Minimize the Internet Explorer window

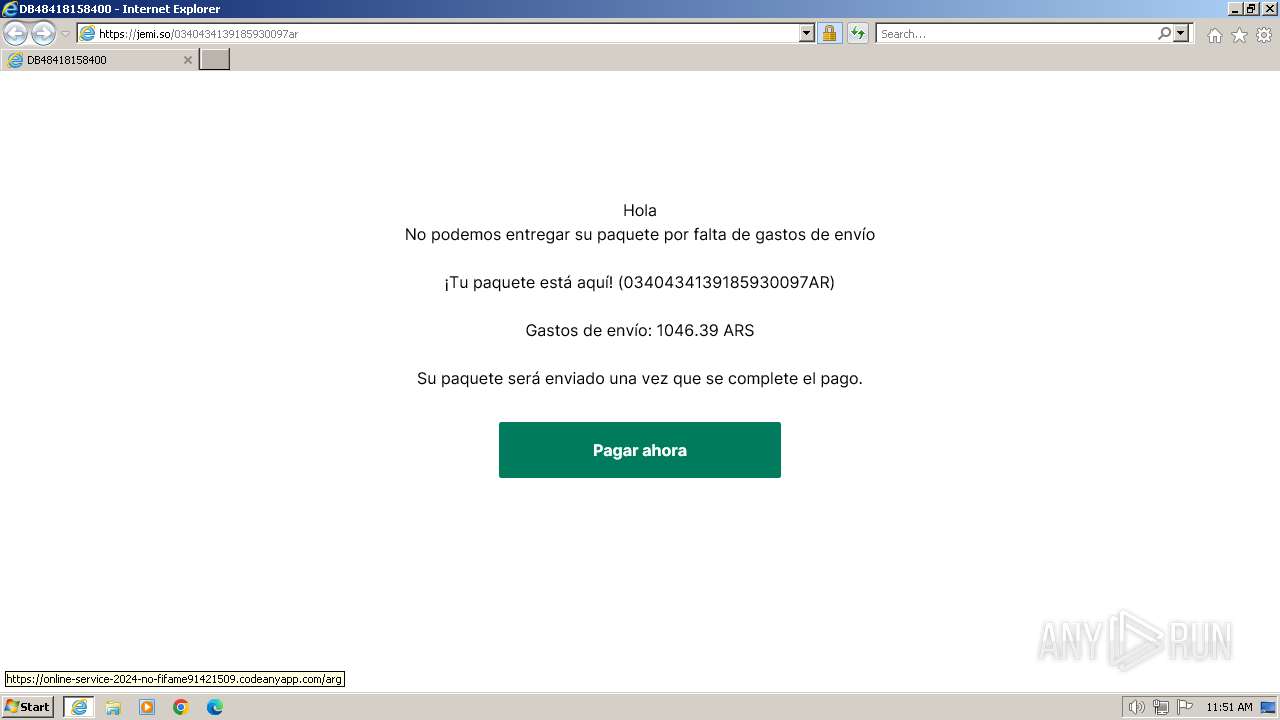(1234, 9)
